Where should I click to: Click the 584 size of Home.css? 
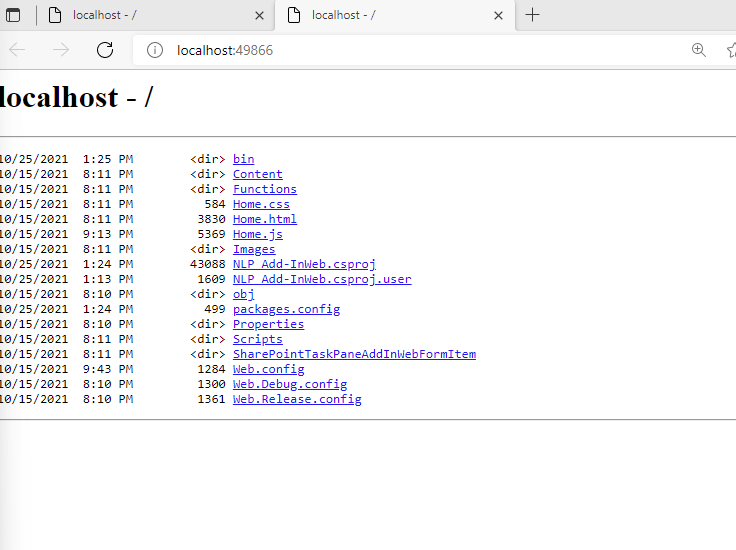215,204
